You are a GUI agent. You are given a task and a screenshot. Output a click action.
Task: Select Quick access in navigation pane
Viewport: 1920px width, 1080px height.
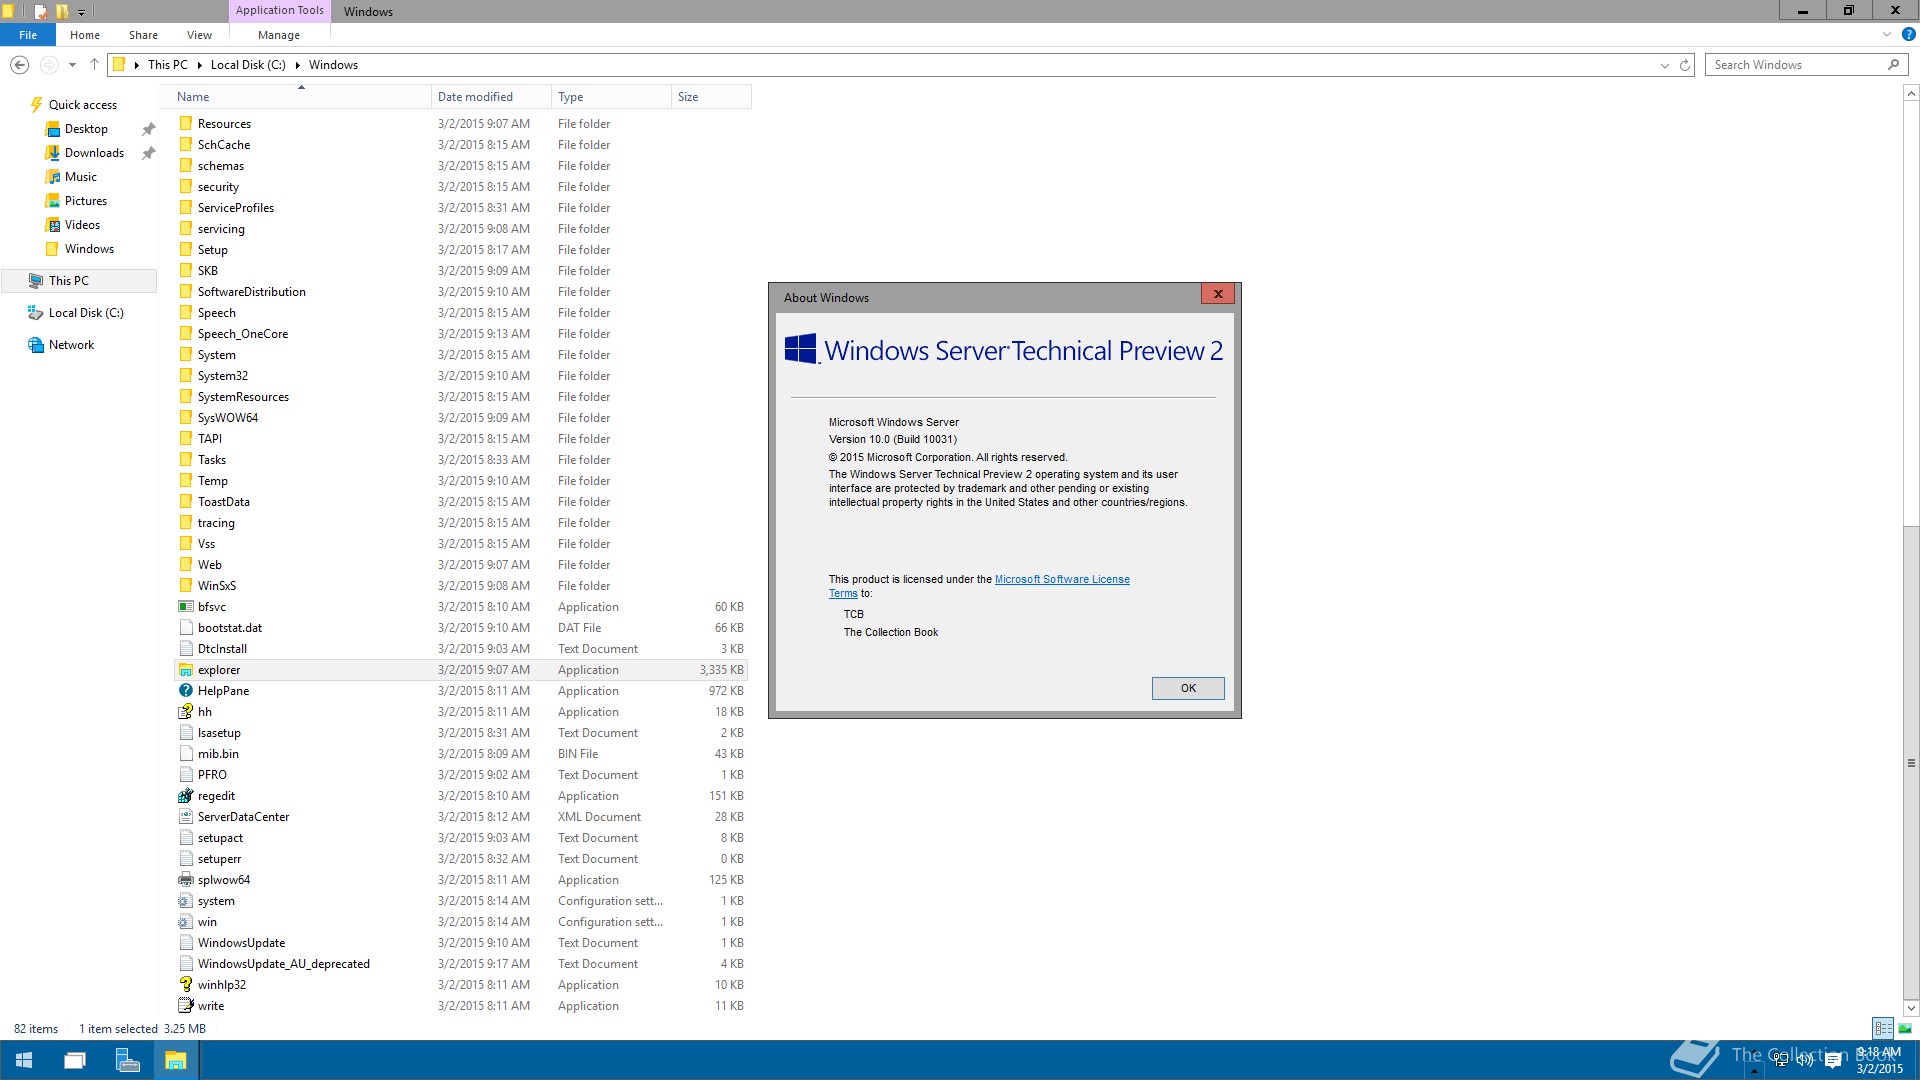[x=83, y=105]
